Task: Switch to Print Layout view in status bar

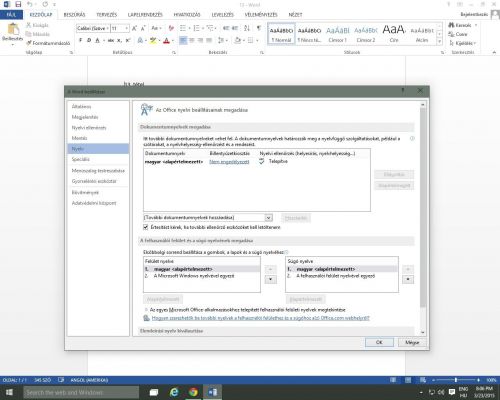Action: click(x=408, y=380)
